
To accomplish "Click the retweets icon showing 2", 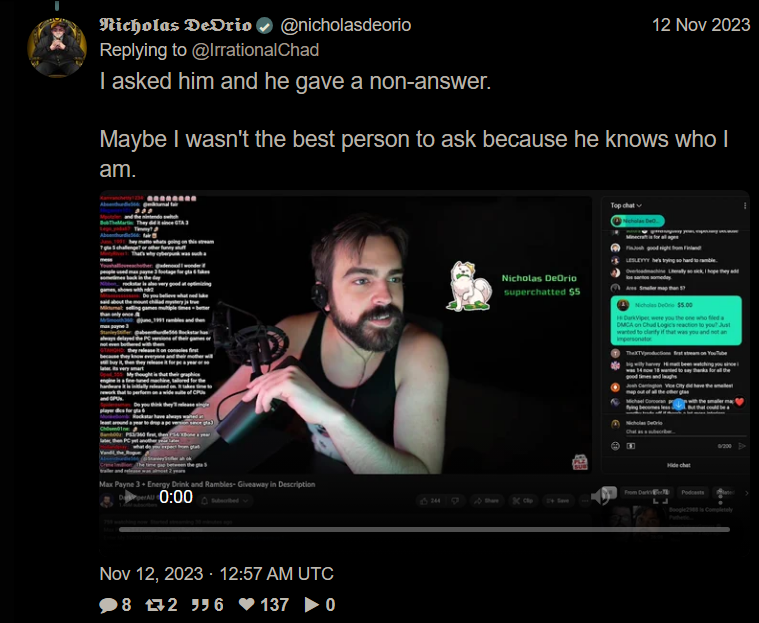I will tap(155, 605).
